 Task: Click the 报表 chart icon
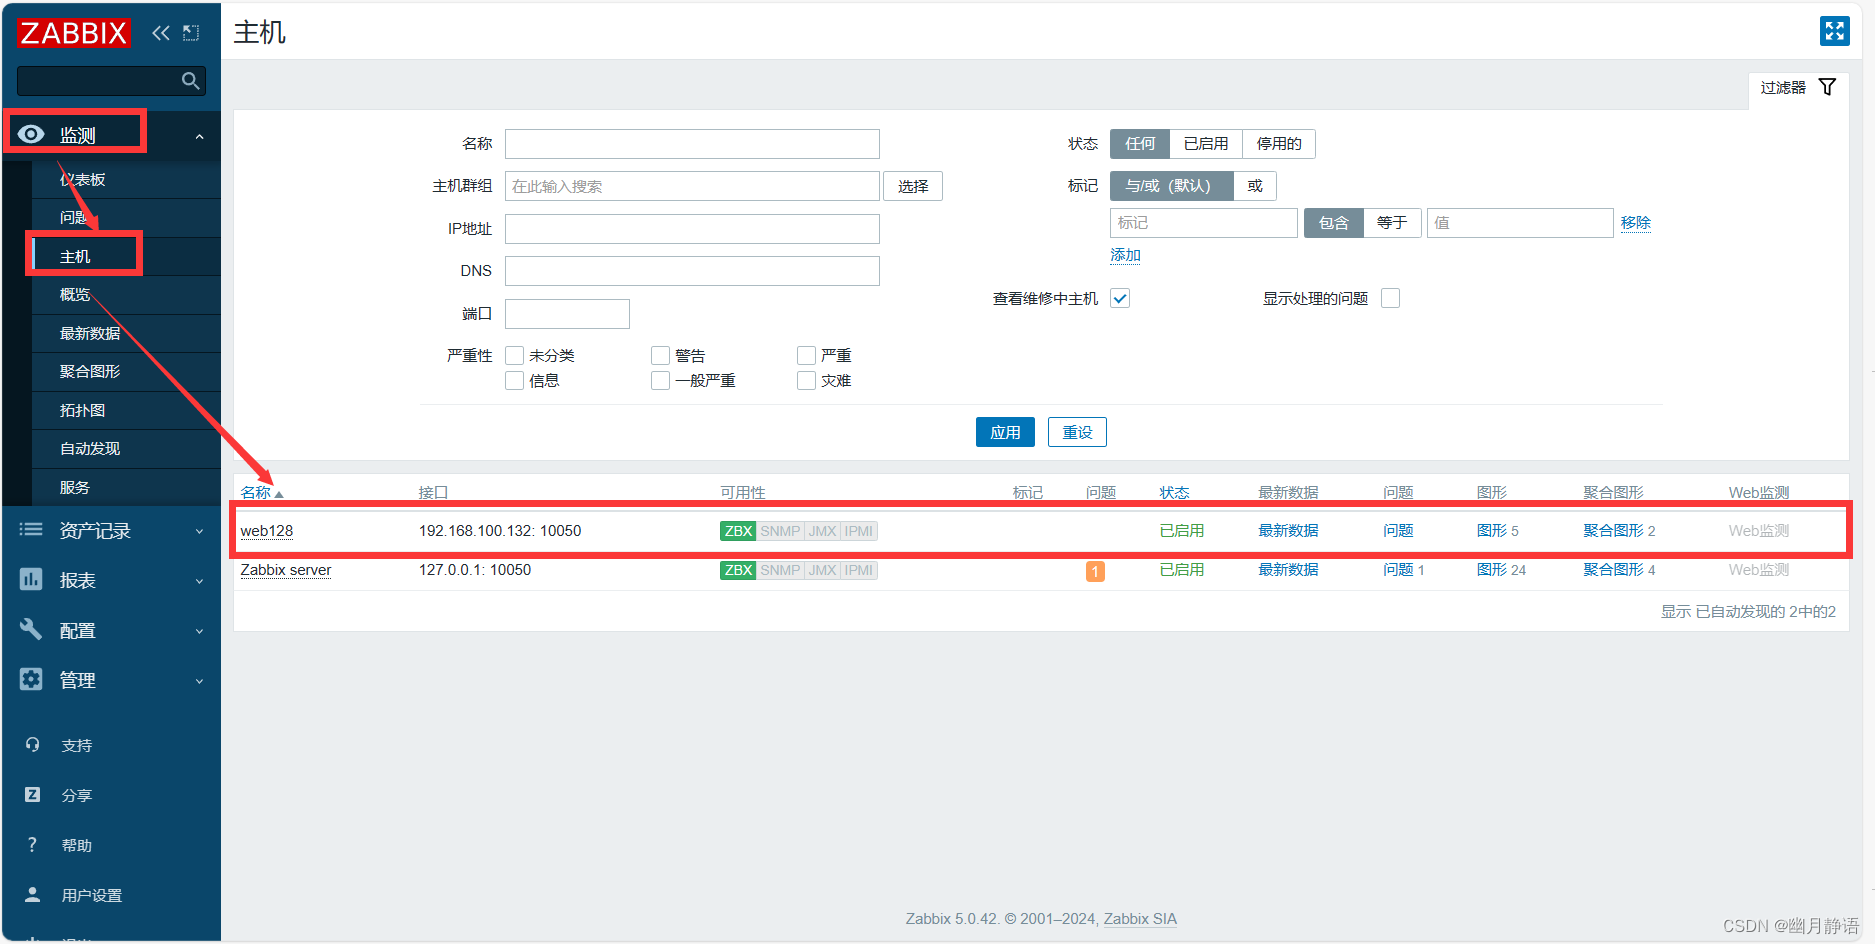click(x=31, y=580)
